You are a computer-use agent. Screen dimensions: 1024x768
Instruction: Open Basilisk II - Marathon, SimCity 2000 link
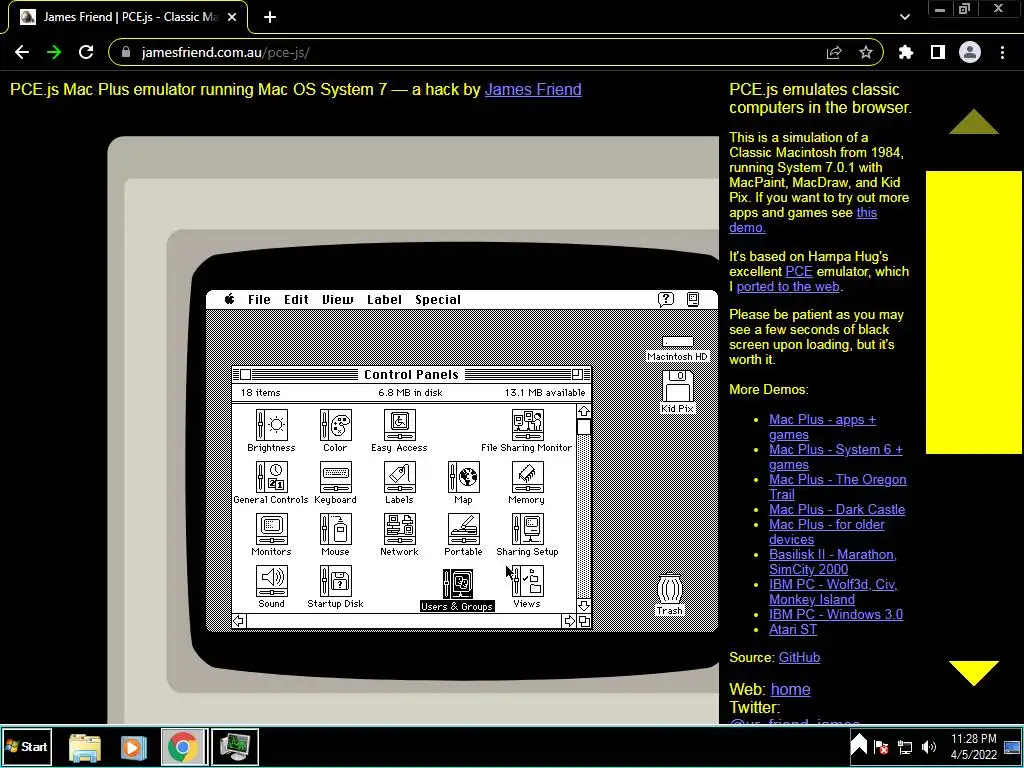click(x=832, y=562)
